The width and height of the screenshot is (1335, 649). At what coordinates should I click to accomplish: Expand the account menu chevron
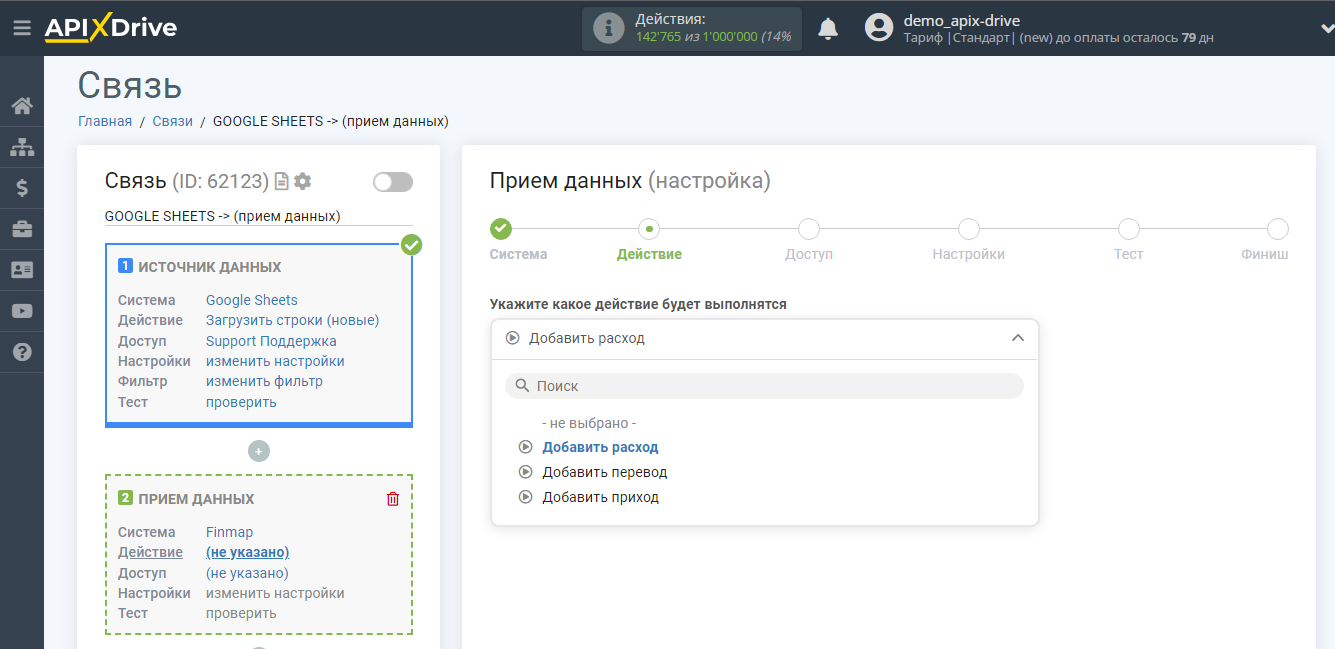point(1326,29)
